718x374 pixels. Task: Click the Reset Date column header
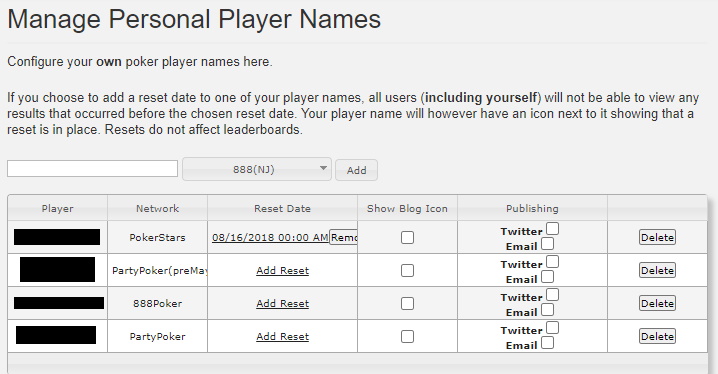coord(283,208)
